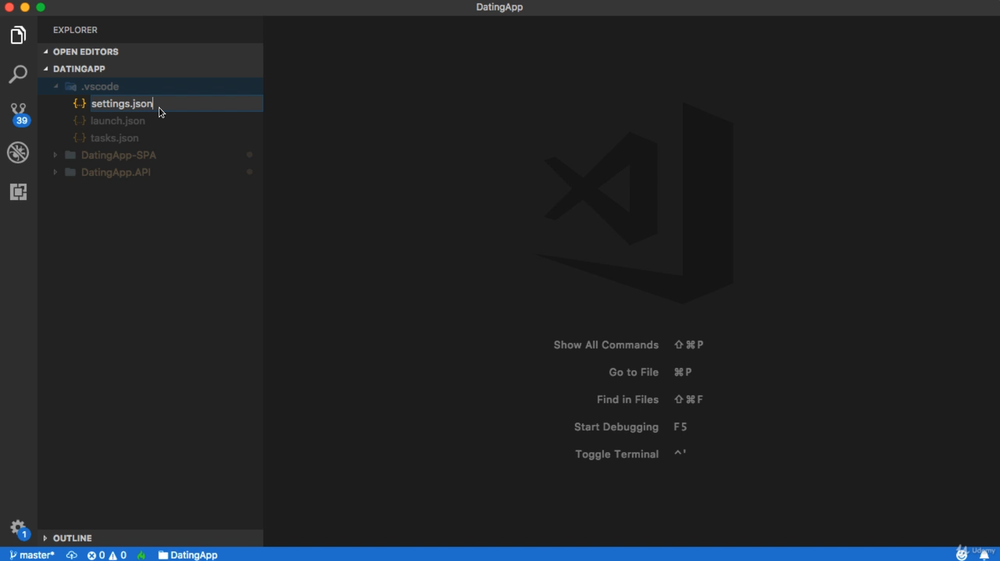Click the JSON icon beside launch.json
Image resolution: width=1000 pixels, height=561 pixels.
[79, 120]
